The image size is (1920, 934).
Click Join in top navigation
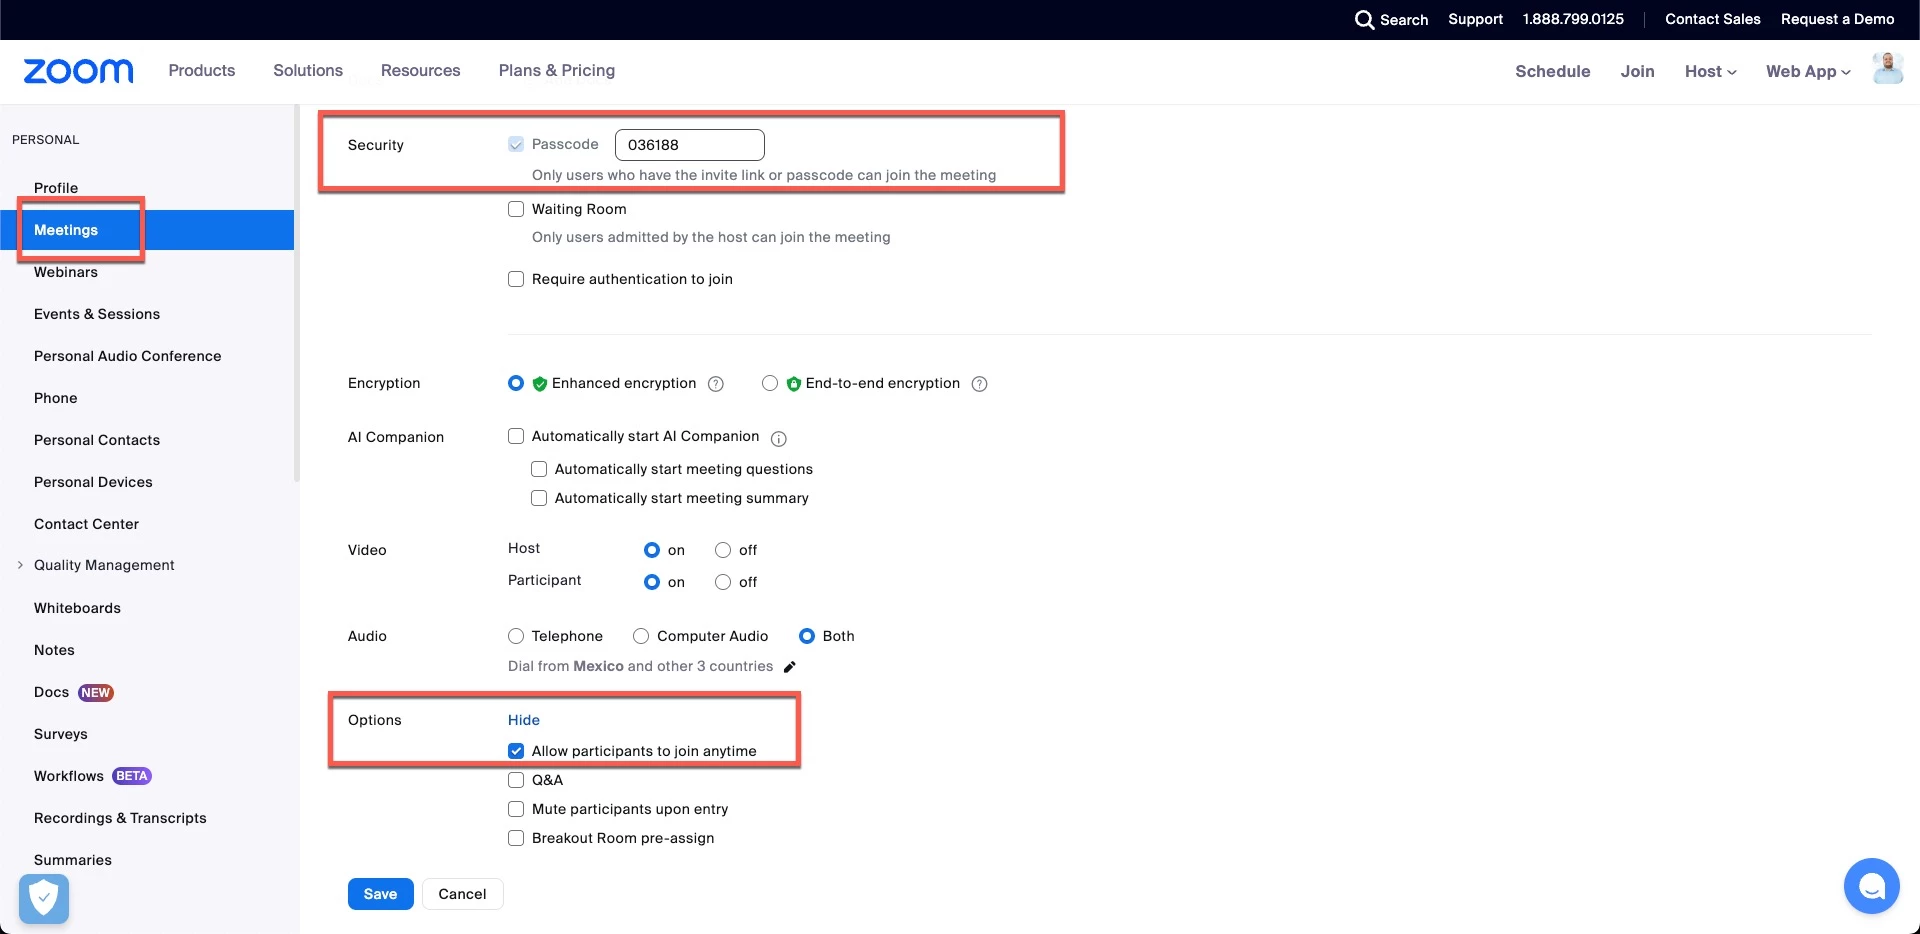coord(1638,71)
